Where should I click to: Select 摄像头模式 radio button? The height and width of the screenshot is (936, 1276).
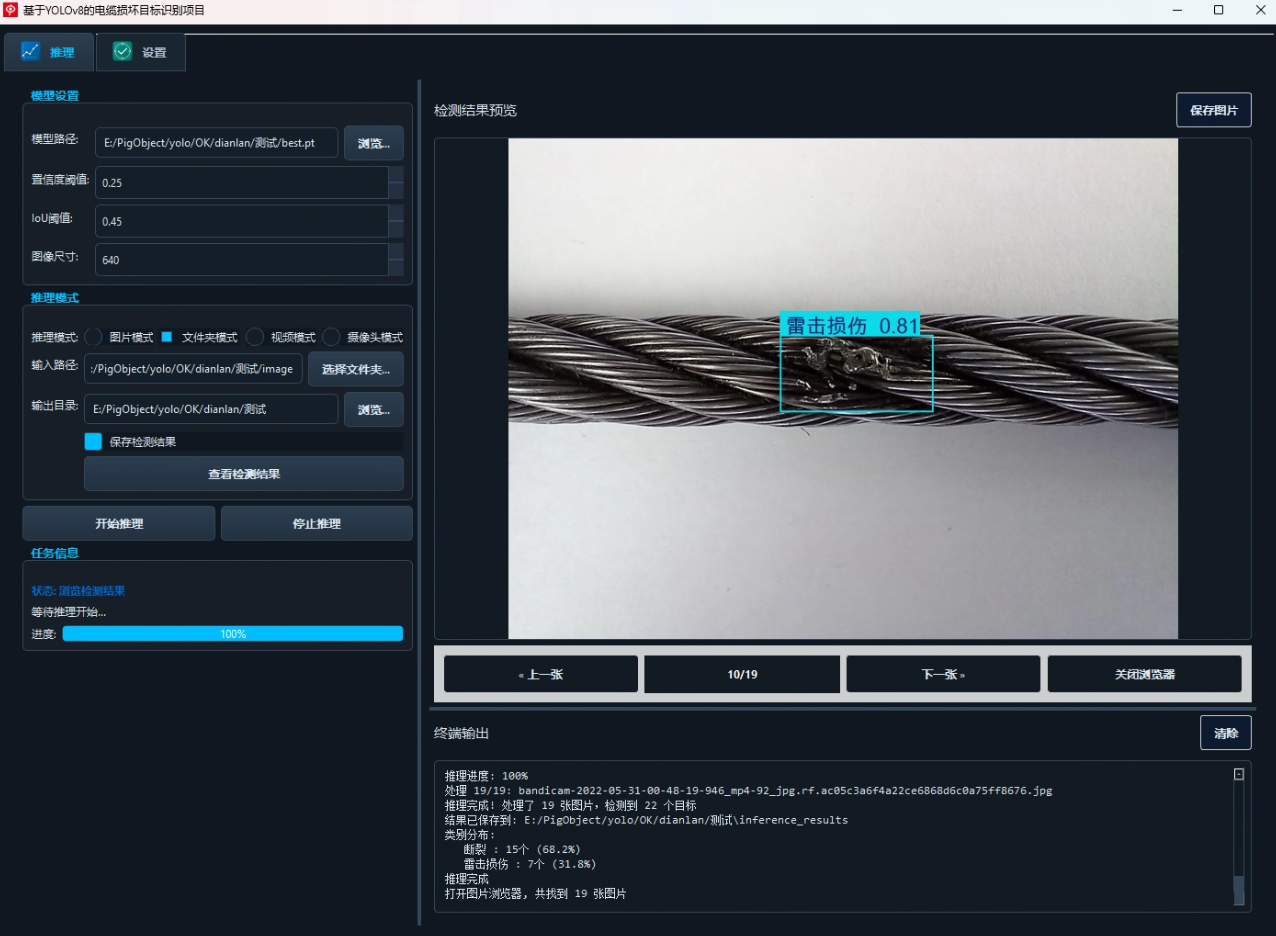tap(331, 337)
